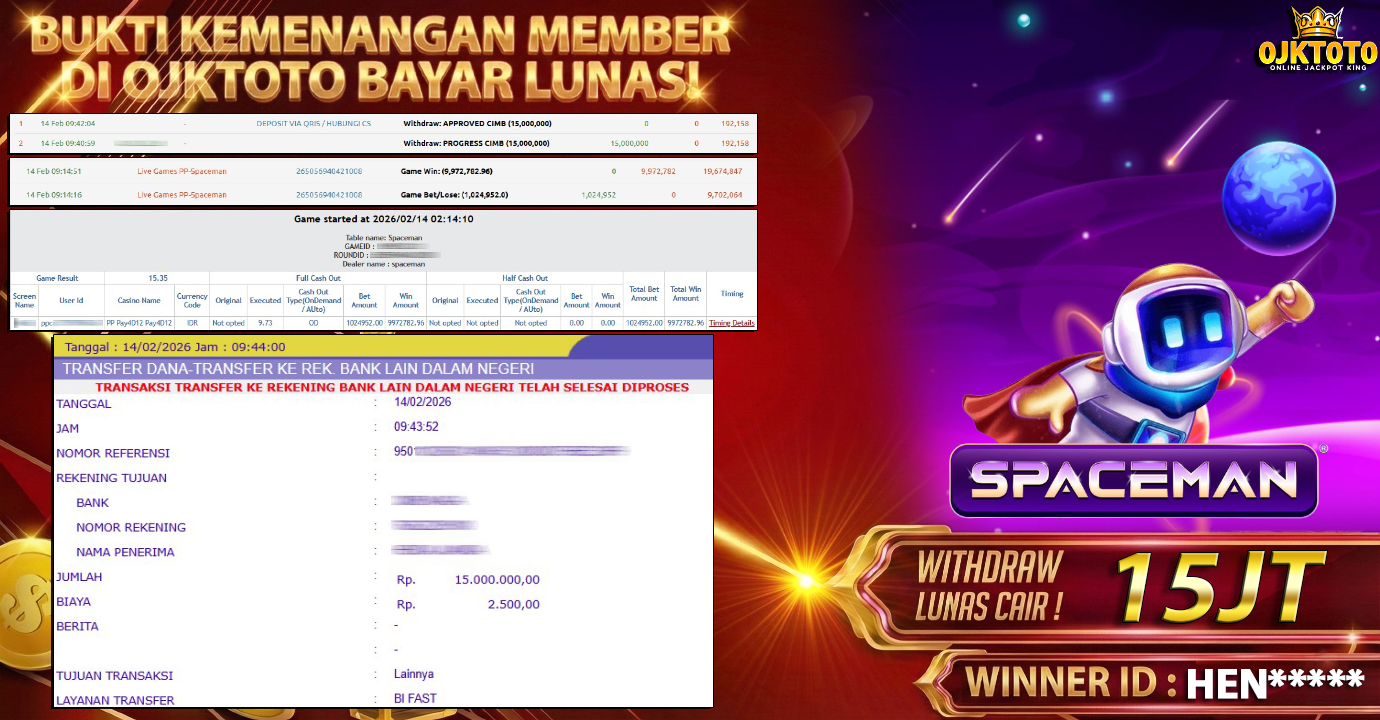Click the Game Bet/Lose transaction row
Viewport: 1380px width, 720px height.
[x=454, y=195]
